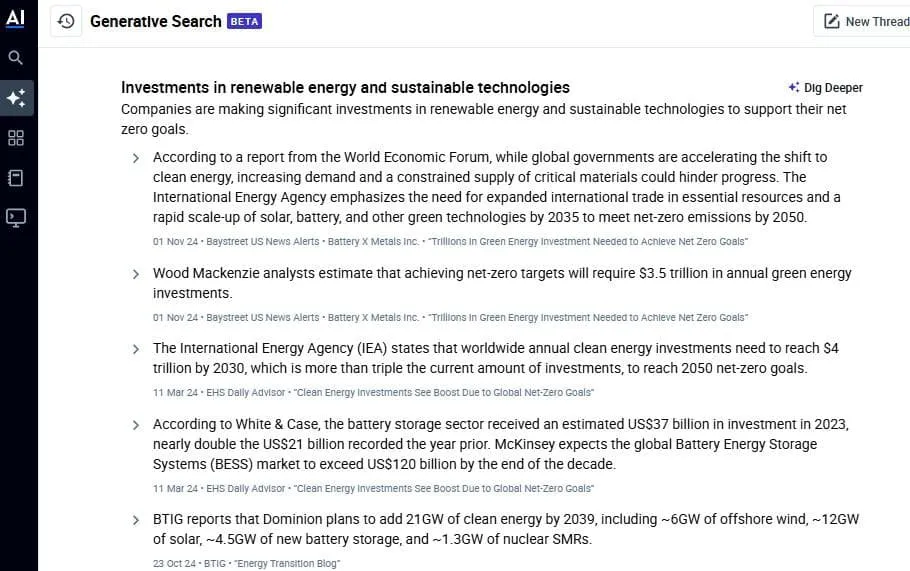Open thread history clock icon

[66, 21]
